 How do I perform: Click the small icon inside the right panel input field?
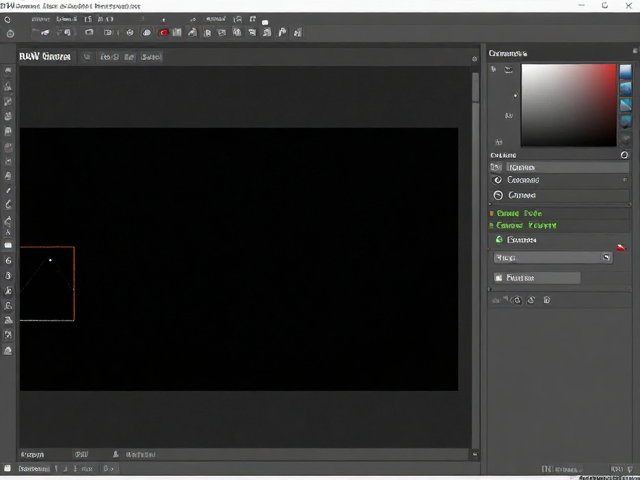pyautogui.click(x=606, y=257)
